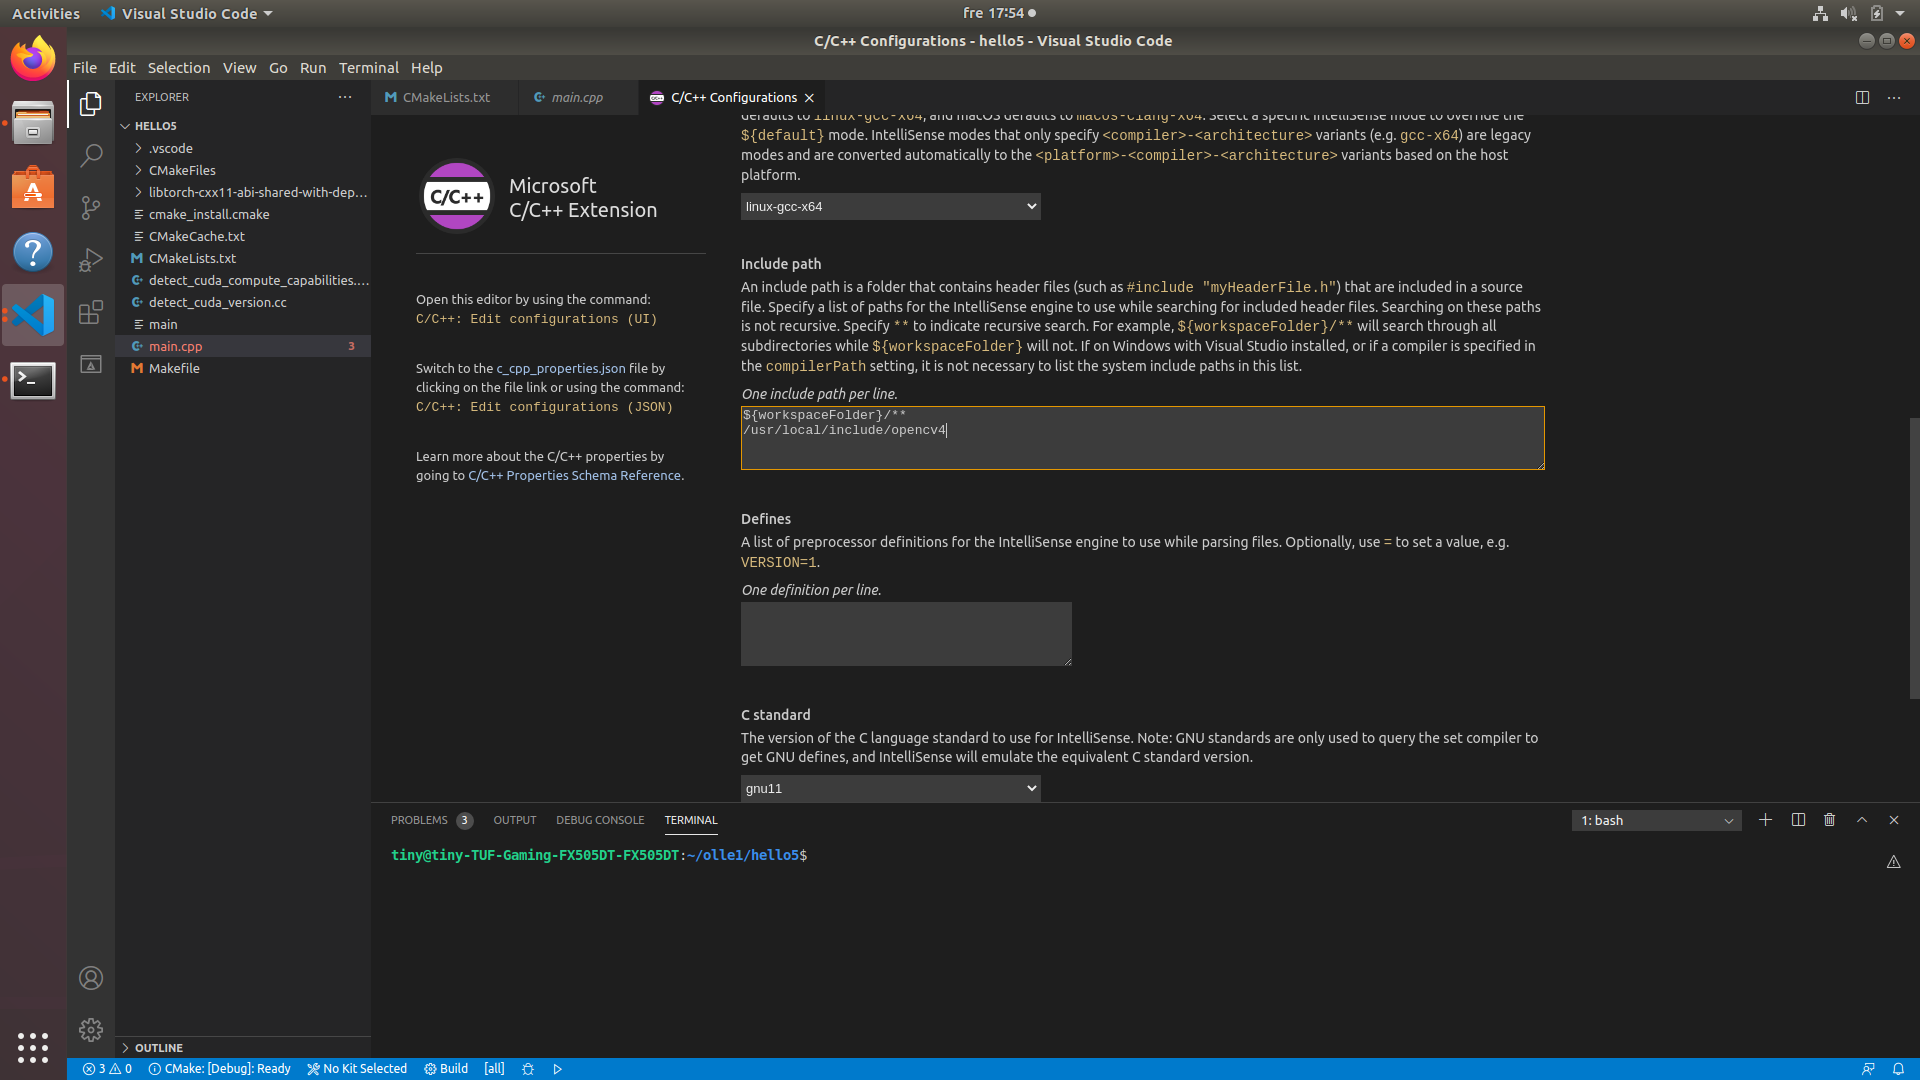The image size is (1920, 1080).
Task: Click the Build button in status bar
Action: pyautogui.click(x=446, y=1068)
